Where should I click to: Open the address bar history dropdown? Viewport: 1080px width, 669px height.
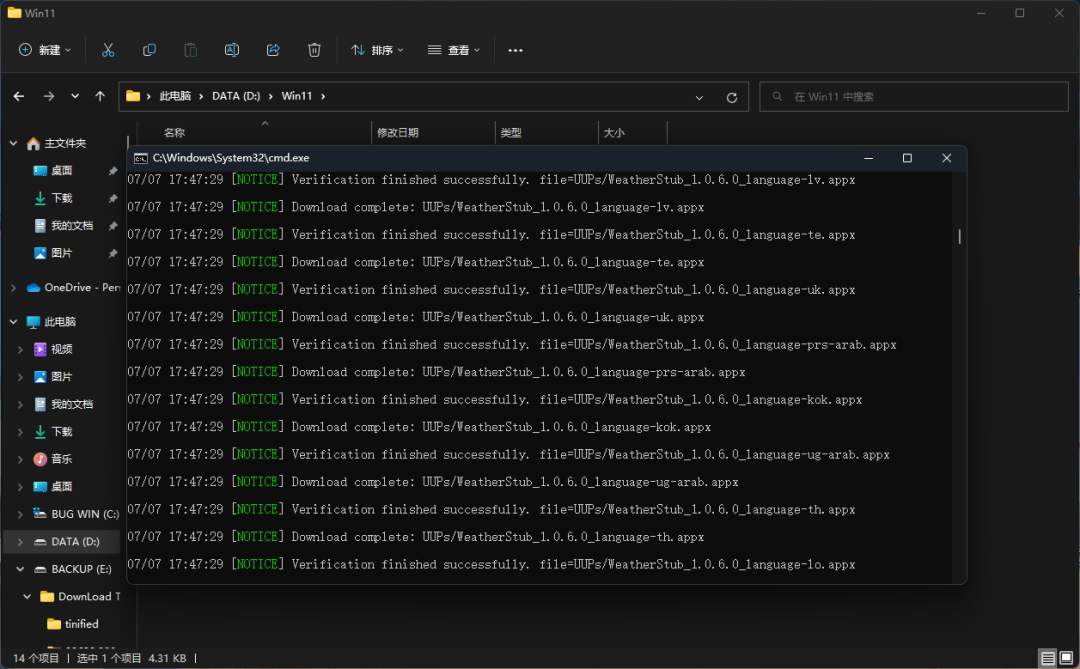[699, 97]
